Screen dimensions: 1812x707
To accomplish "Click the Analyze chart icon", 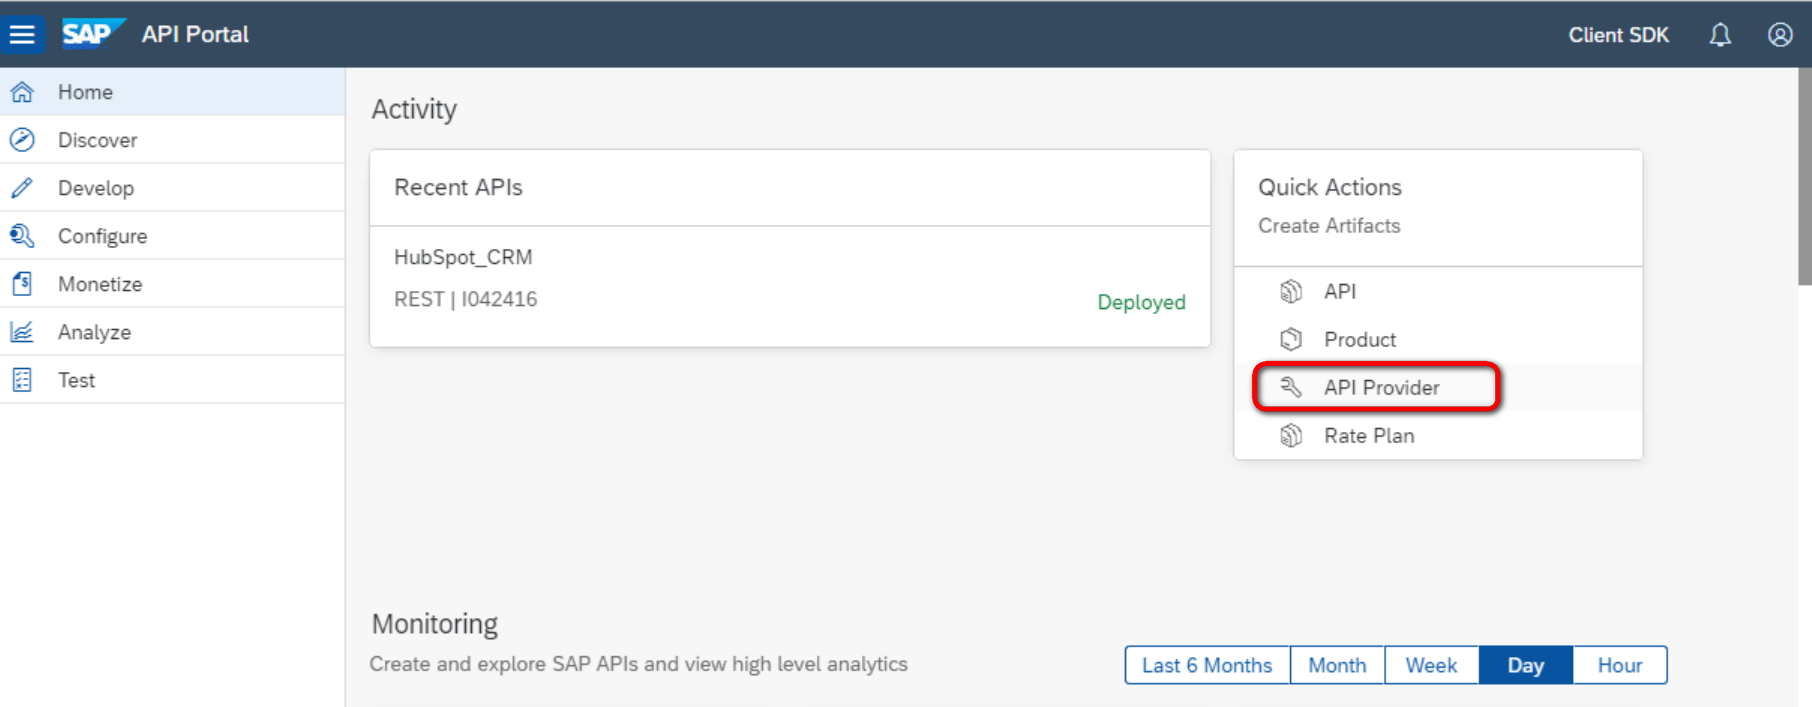I will coord(22,331).
